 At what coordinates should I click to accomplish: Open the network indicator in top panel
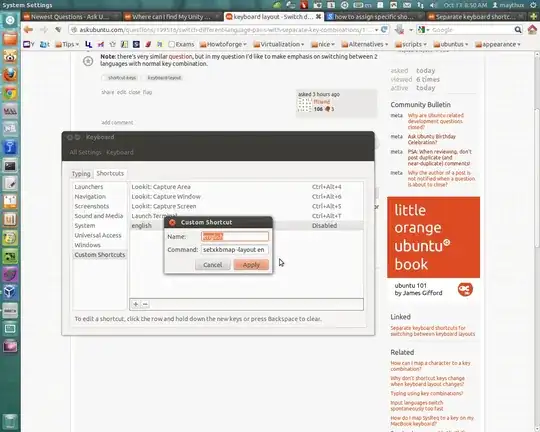pyautogui.click(x=420, y=5)
